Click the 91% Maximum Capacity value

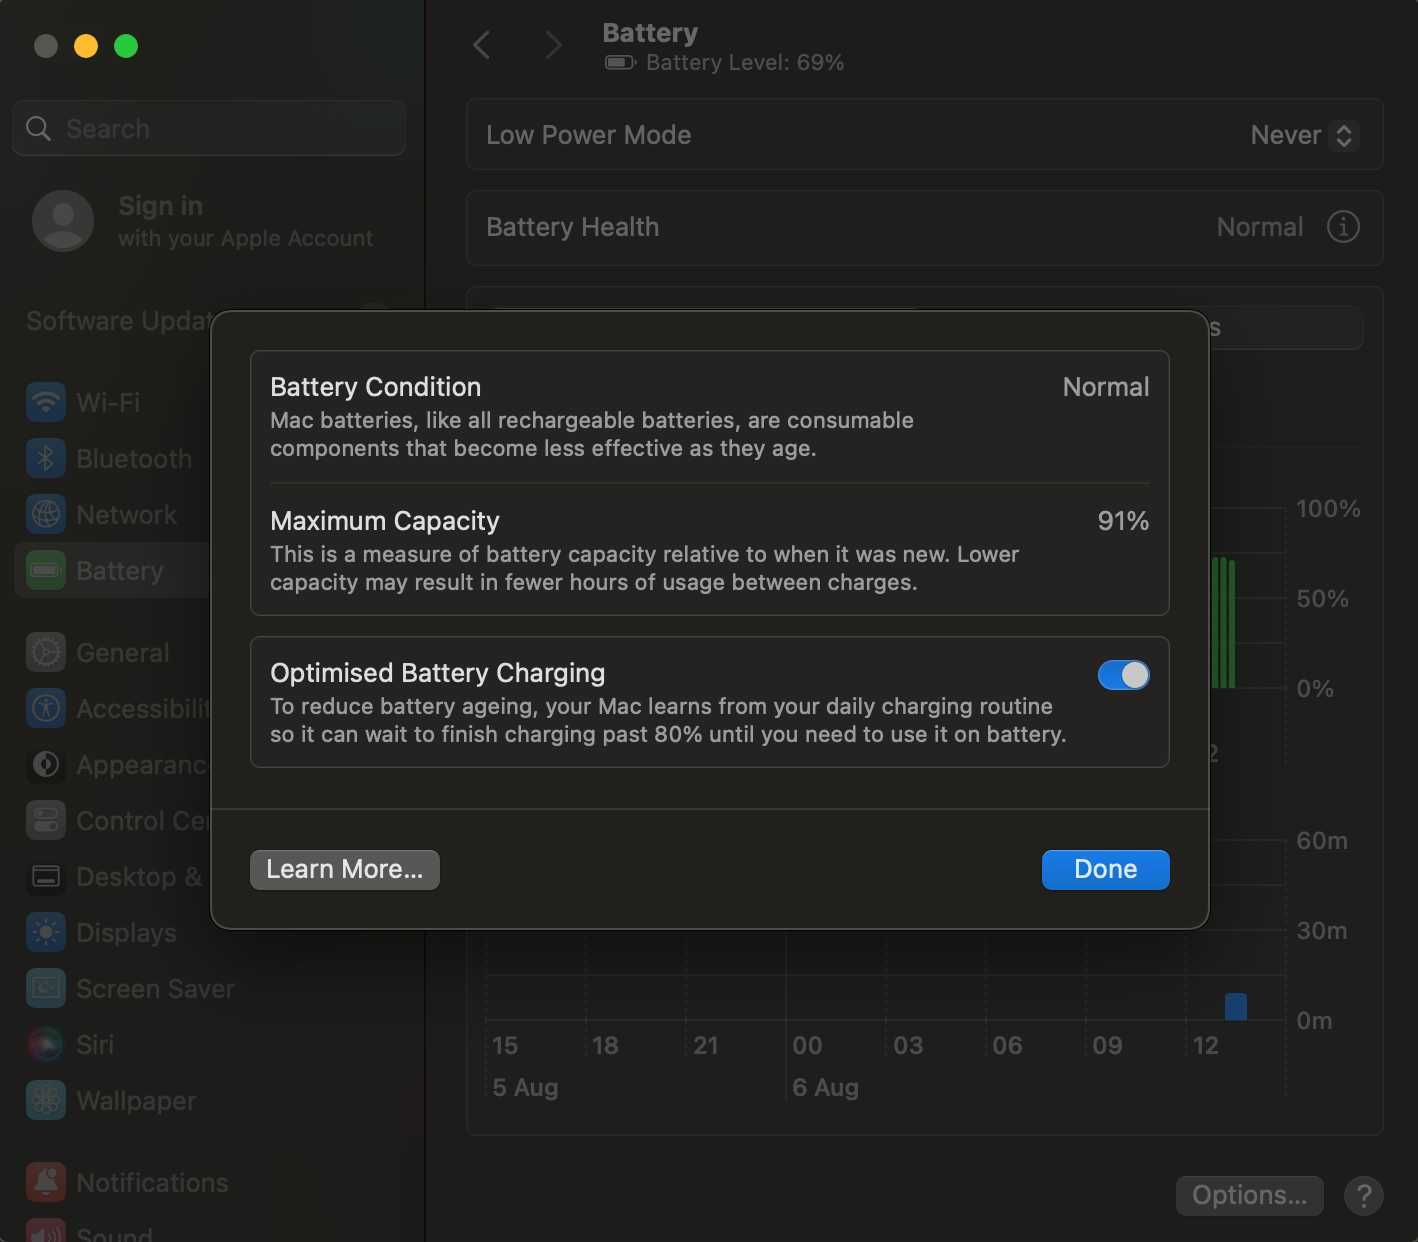(x=1123, y=521)
